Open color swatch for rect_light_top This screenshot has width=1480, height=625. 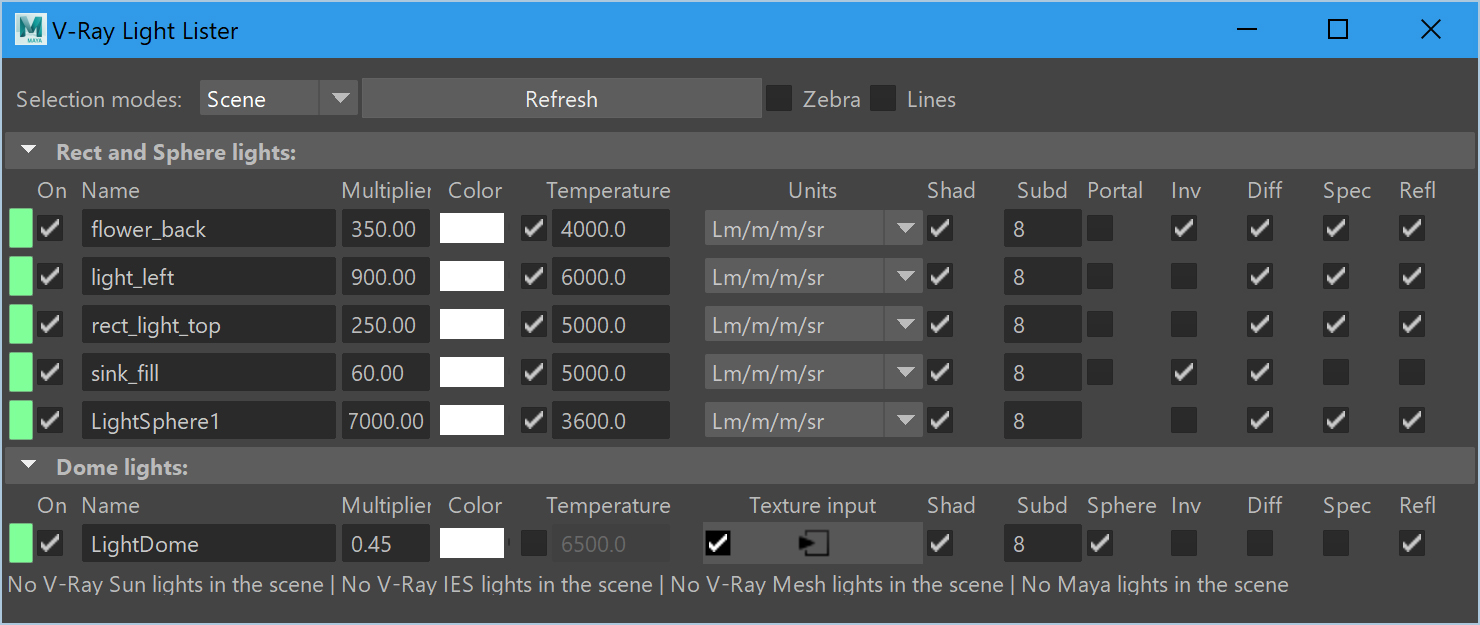pos(472,325)
